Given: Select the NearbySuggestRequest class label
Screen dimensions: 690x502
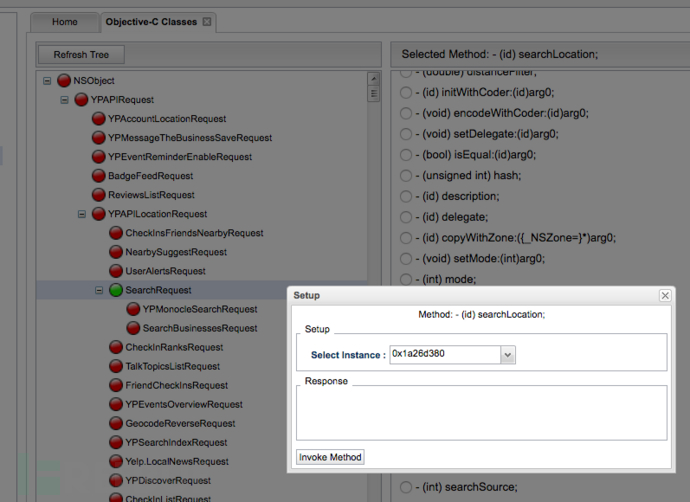Looking at the screenshot, I should tap(176, 252).
